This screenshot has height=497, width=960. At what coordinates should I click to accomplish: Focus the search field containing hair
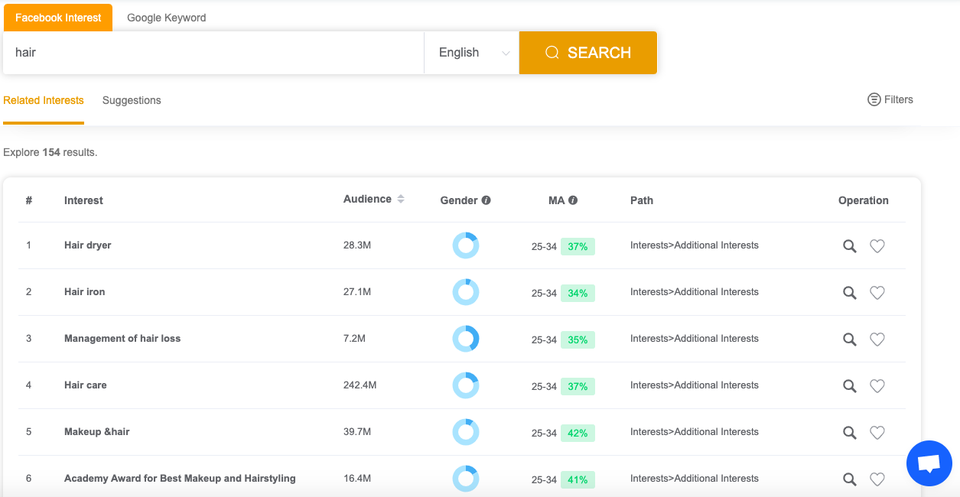pyautogui.click(x=213, y=53)
